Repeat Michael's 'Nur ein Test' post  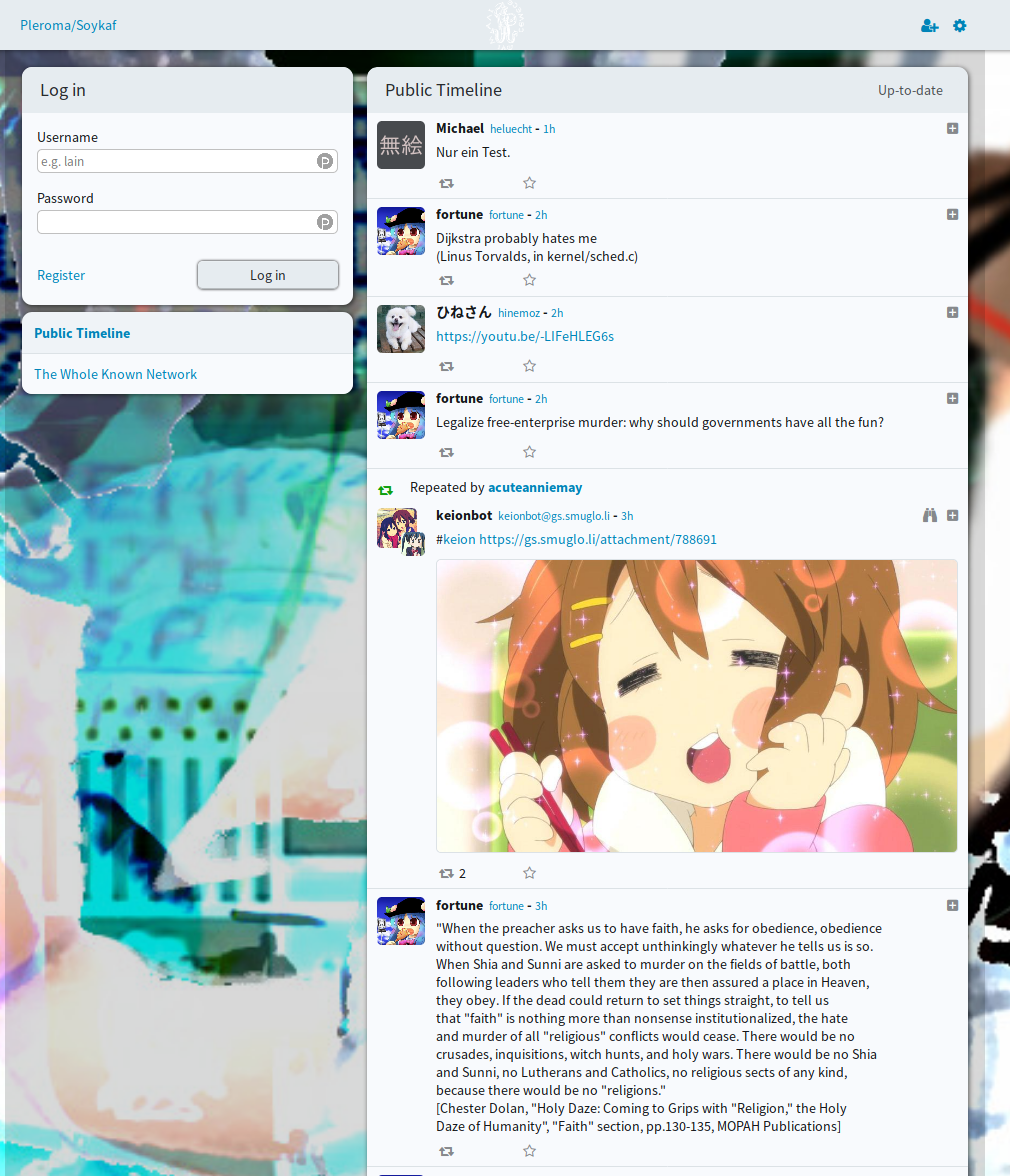[446, 183]
